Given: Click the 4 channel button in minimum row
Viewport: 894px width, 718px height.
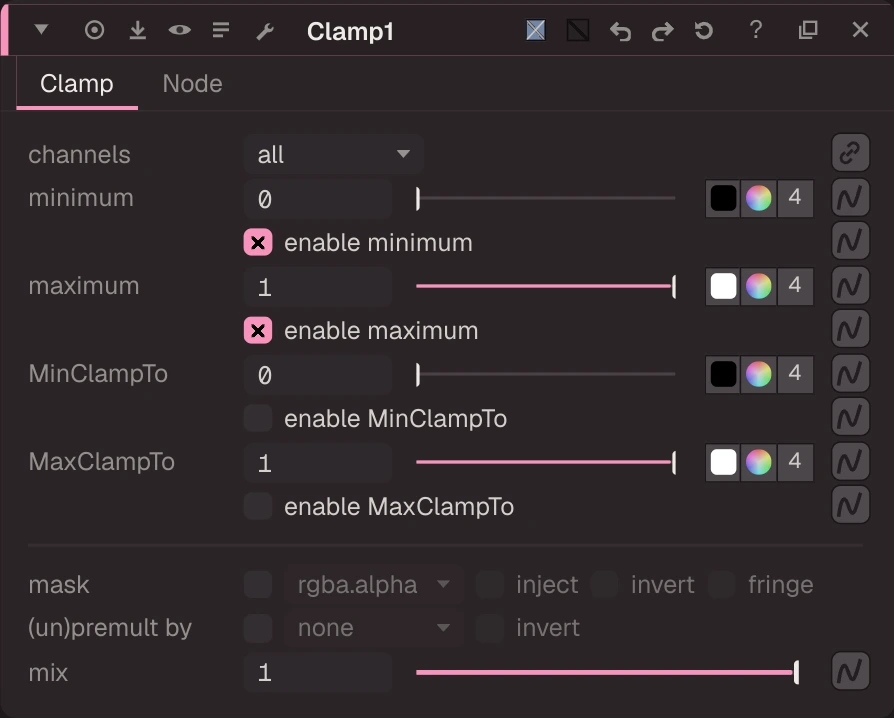Looking at the screenshot, I should tap(795, 198).
